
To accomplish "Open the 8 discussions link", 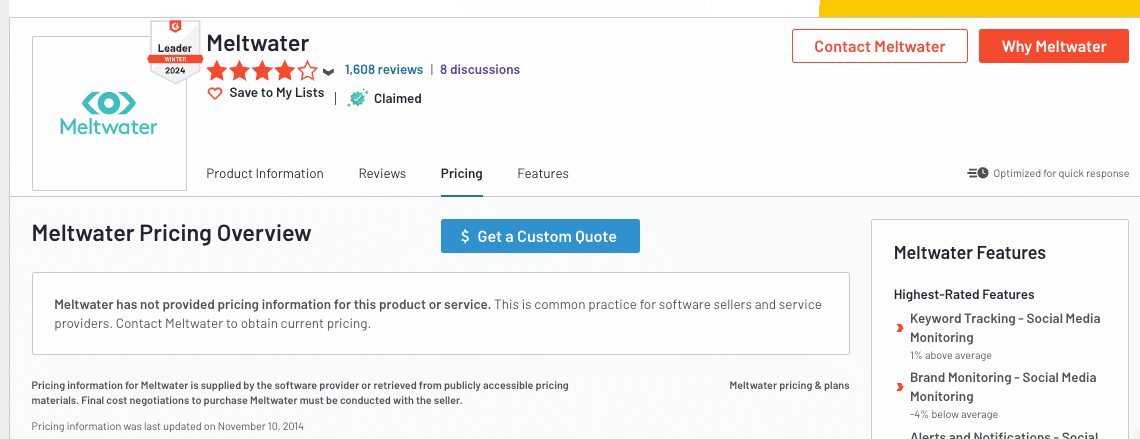I will [x=480, y=70].
